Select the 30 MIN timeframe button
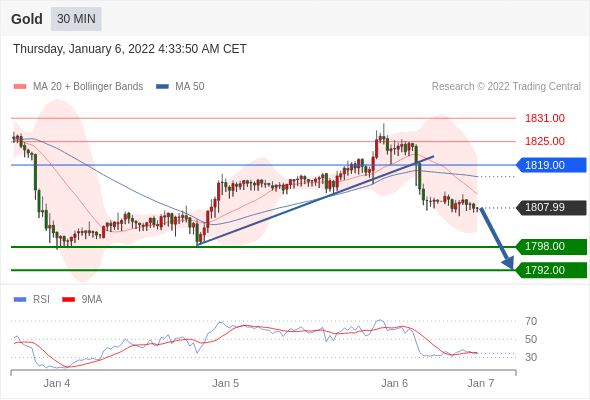This screenshot has height=400, width=590. pos(76,19)
